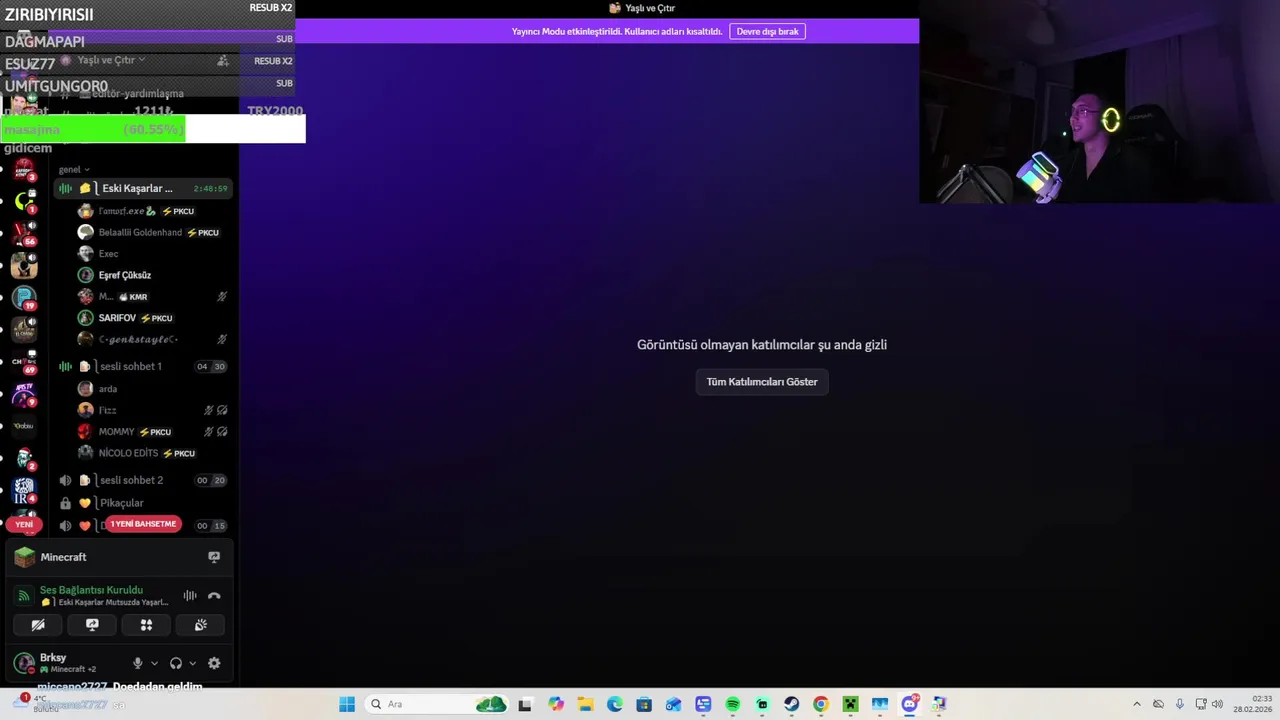
Task: Open Steam from the taskbar
Action: coord(791,704)
